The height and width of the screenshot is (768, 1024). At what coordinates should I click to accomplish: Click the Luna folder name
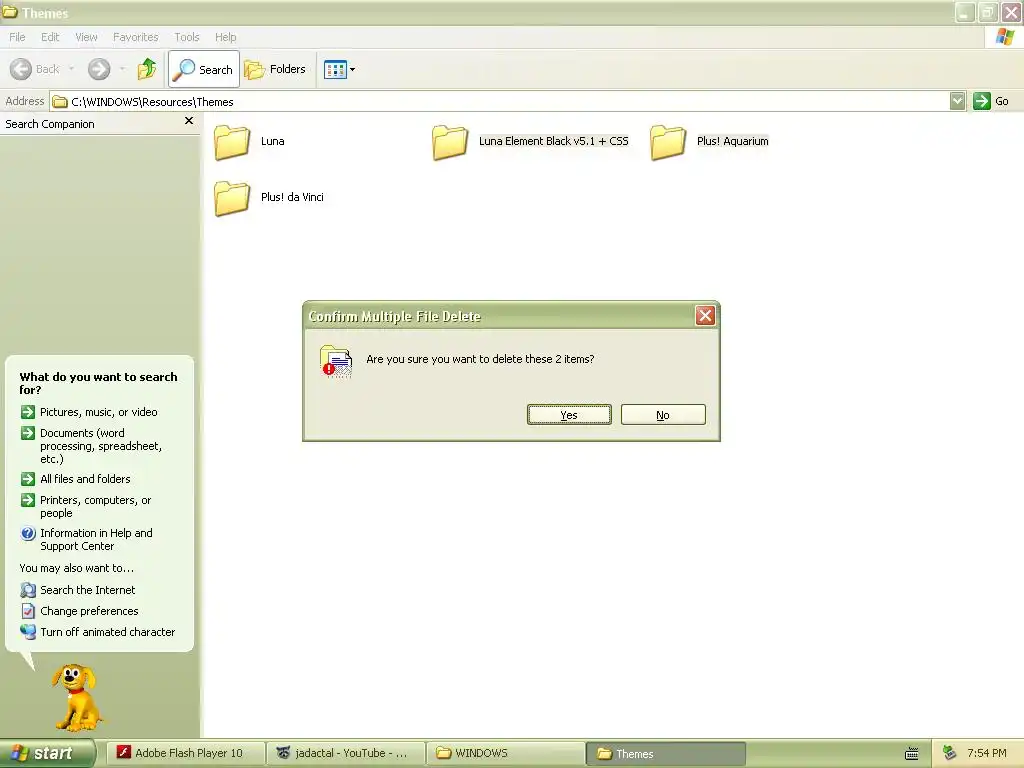point(272,141)
